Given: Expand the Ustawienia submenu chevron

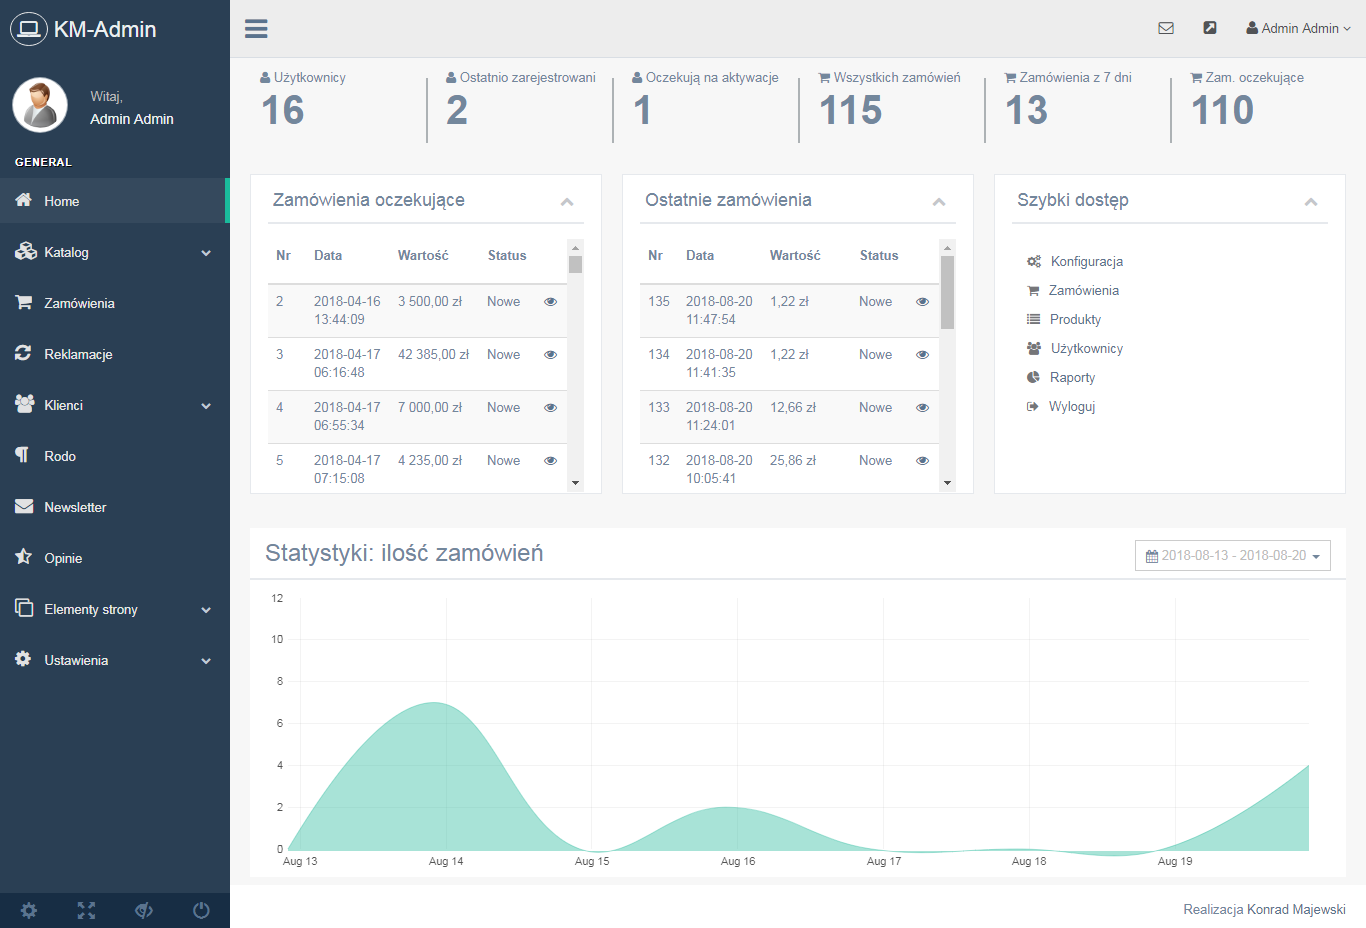Looking at the screenshot, I should coord(206,661).
